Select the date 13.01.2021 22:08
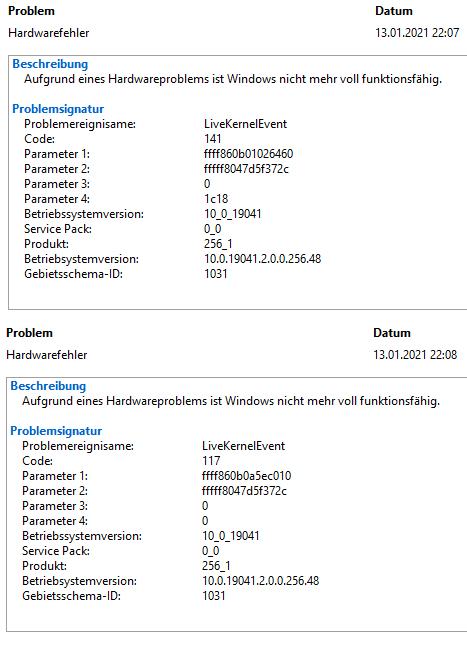The height and width of the screenshot is (650, 467). 415,355
